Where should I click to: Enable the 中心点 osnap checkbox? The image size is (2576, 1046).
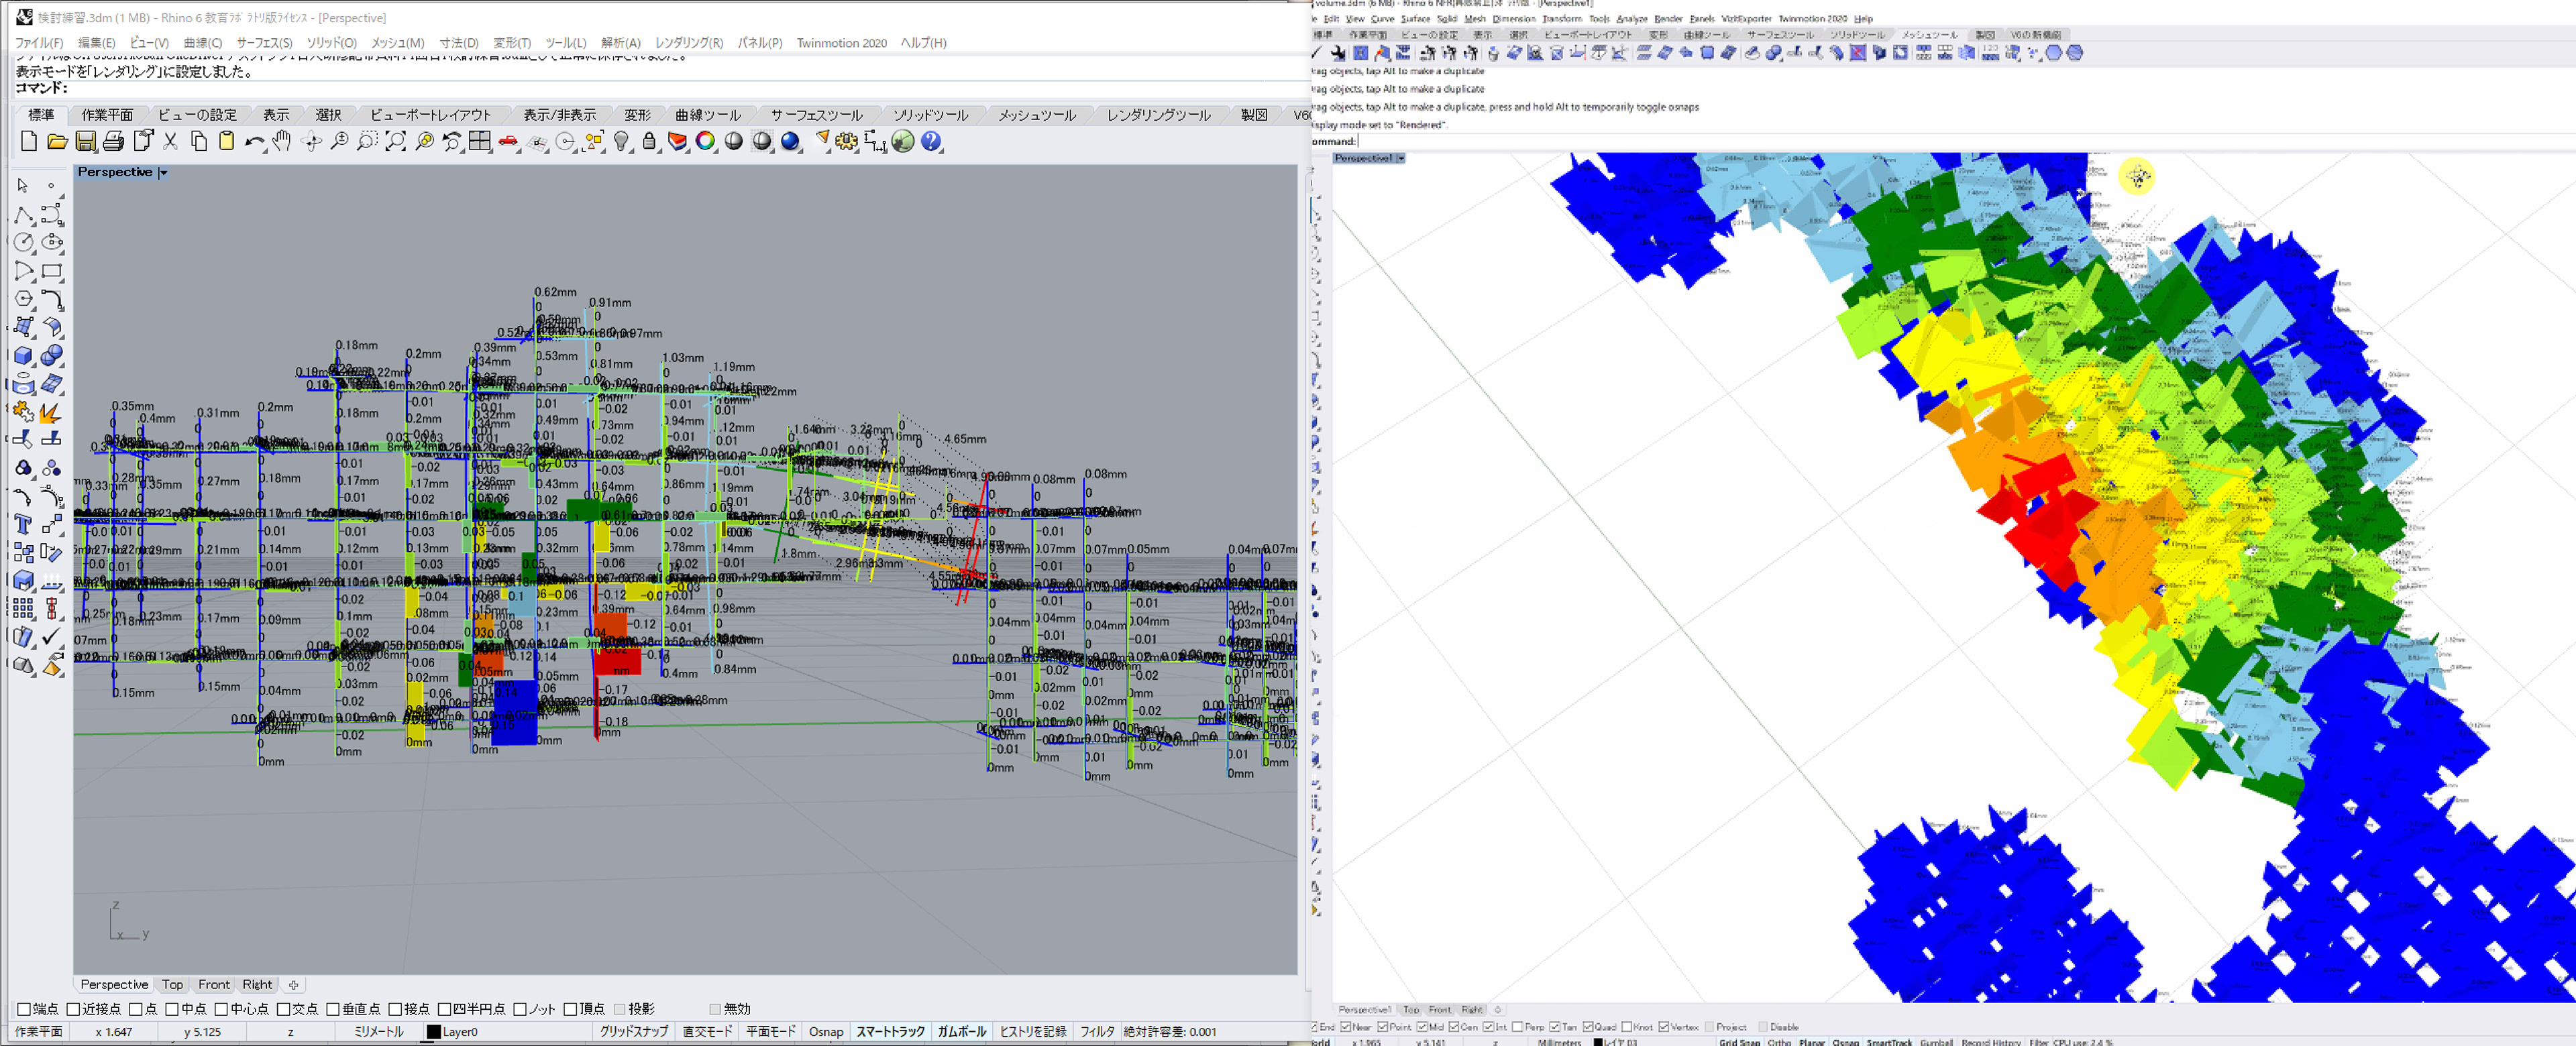222,1009
